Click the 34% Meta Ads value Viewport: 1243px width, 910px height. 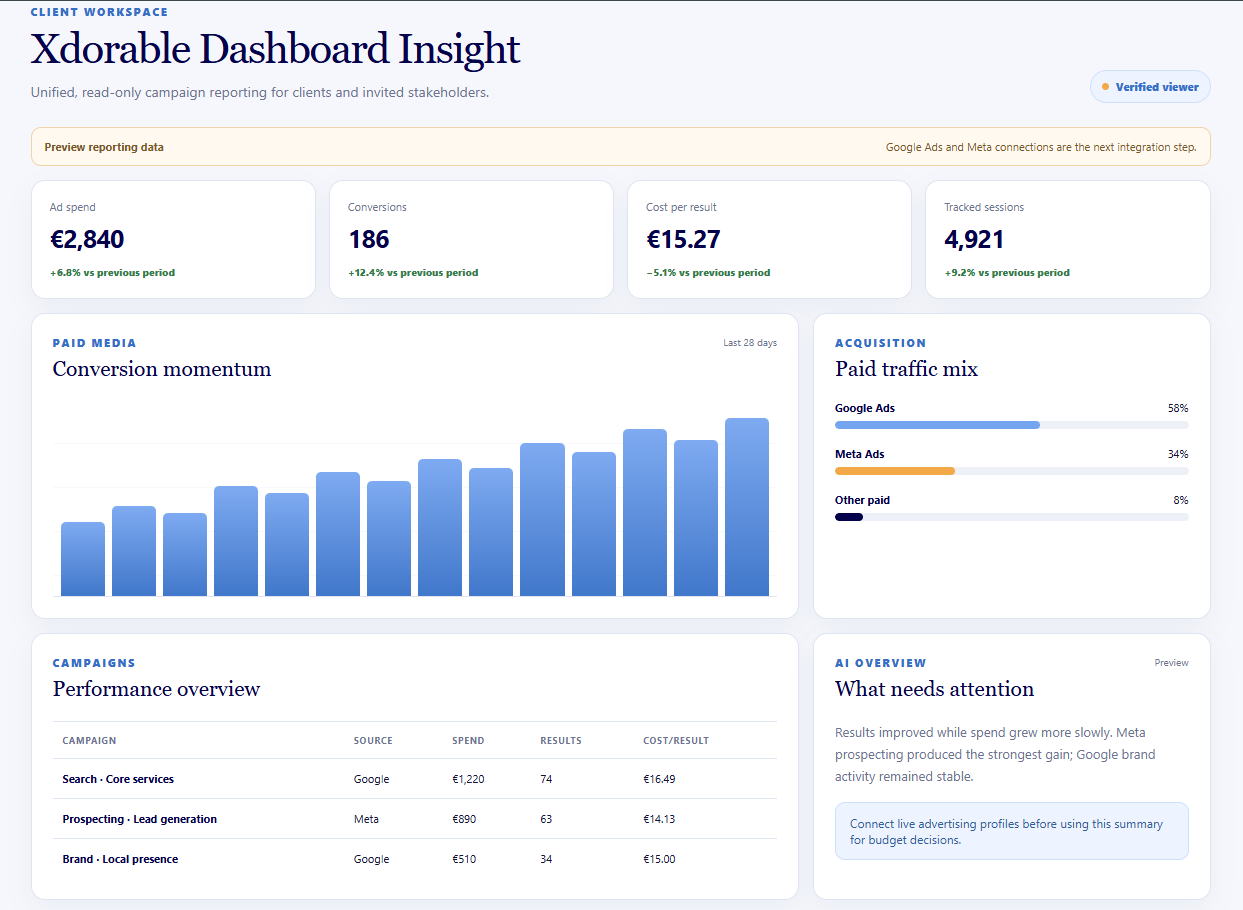click(x=1178, y=454)
